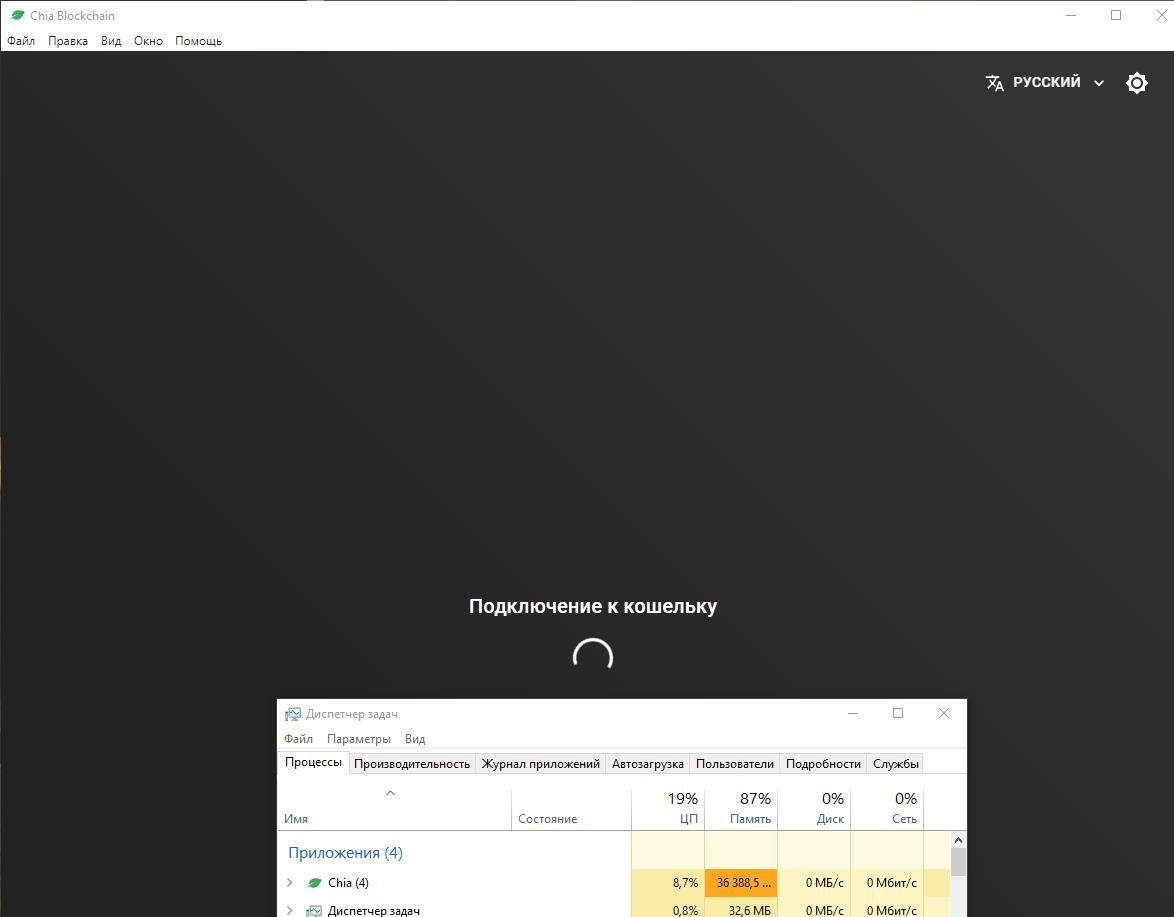This screenshot has width=1174, height=917.
Task: Open the Вид menu in Chia
Action: point(111,40)
